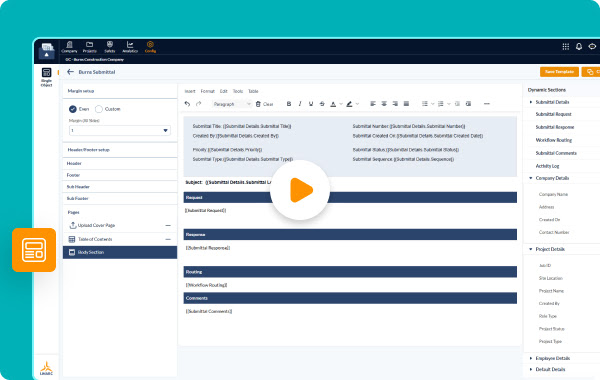Toggle underline formatting

[x=311, y=104]
